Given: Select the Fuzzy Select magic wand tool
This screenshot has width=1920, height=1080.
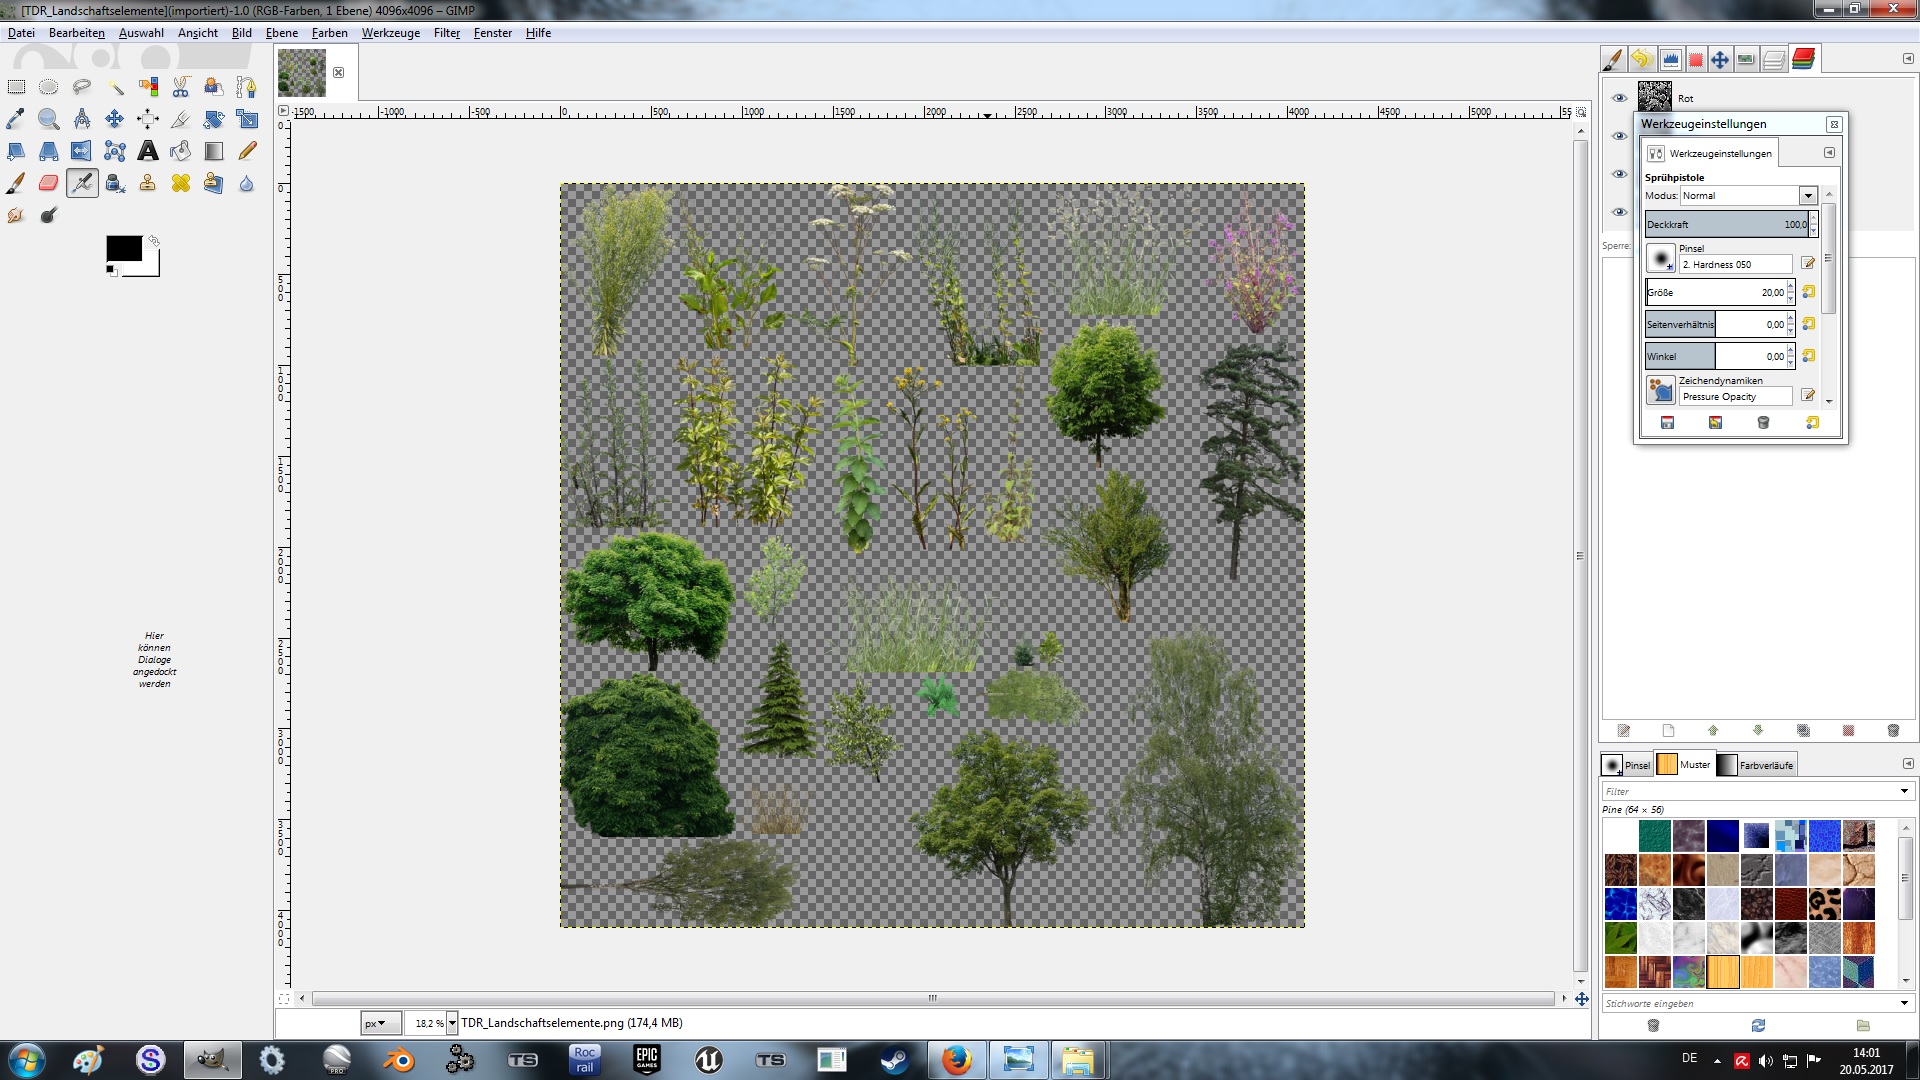Looking at the screenshot, I should [115, 87].
